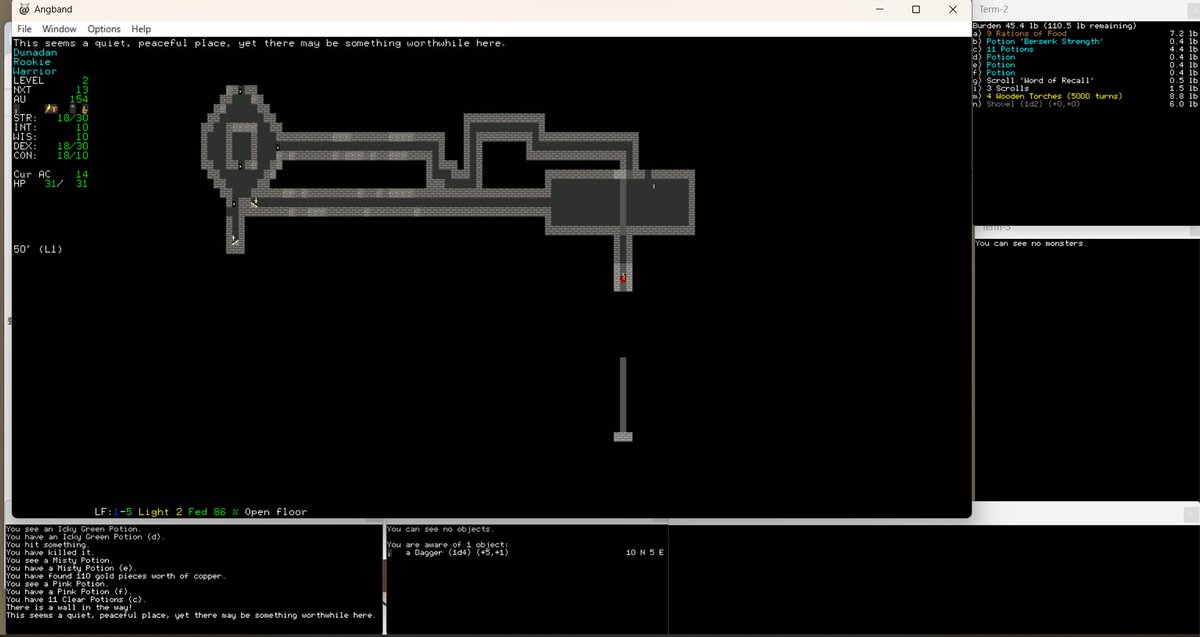Viewport: 1200px width, 637px height.
Task: Click the item beside the lower-left door
Action: coord(255,202)
